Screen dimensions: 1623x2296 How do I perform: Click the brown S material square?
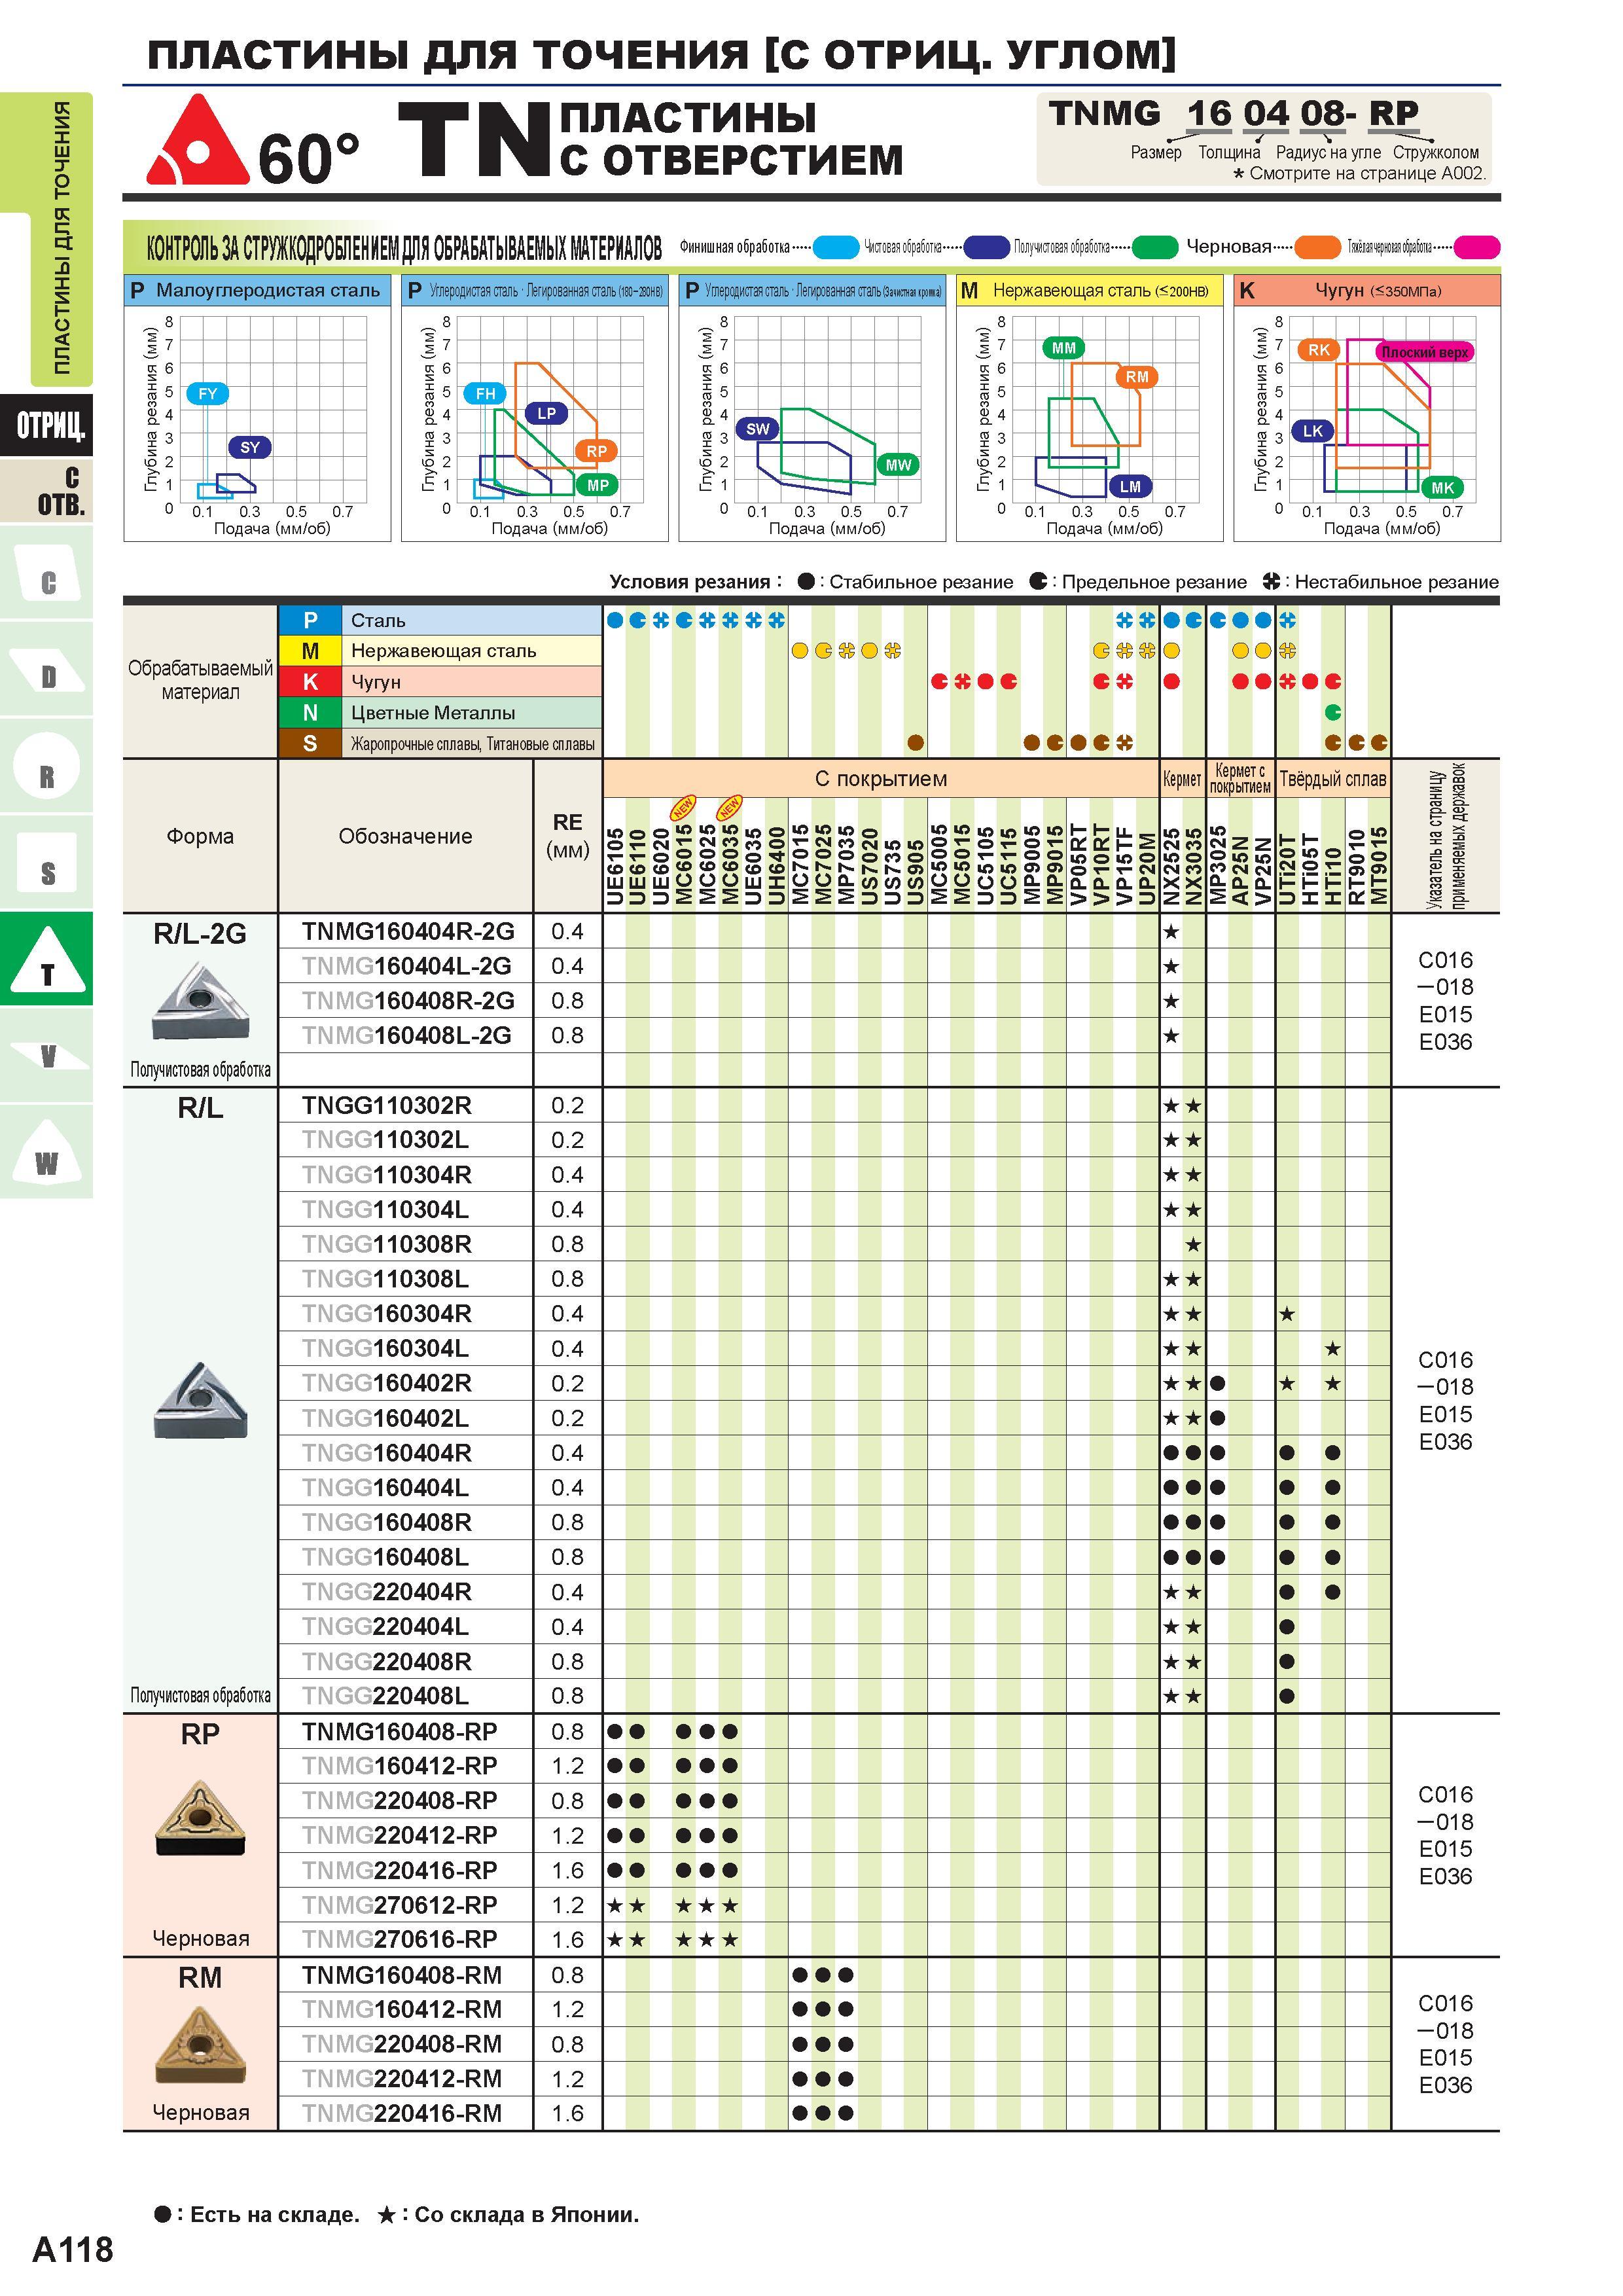pyautogui.click(x=310, y=744)
